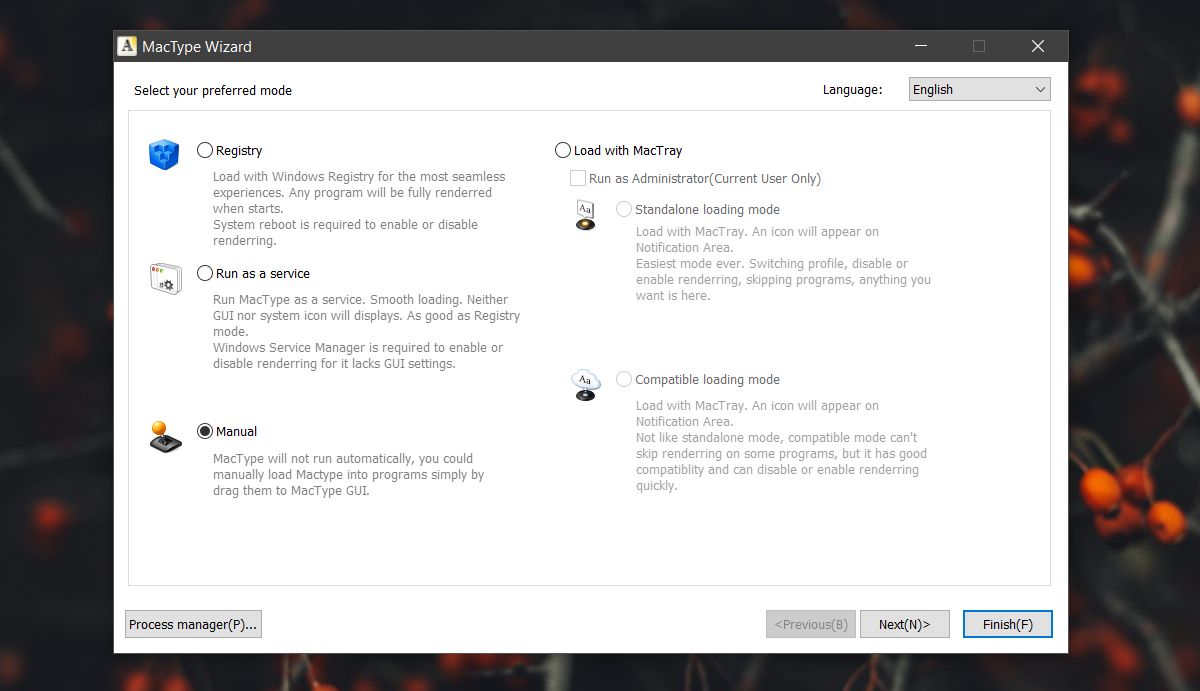Click the Compatible mode description text
1200x691 pixels.
(x=781, y=445)
